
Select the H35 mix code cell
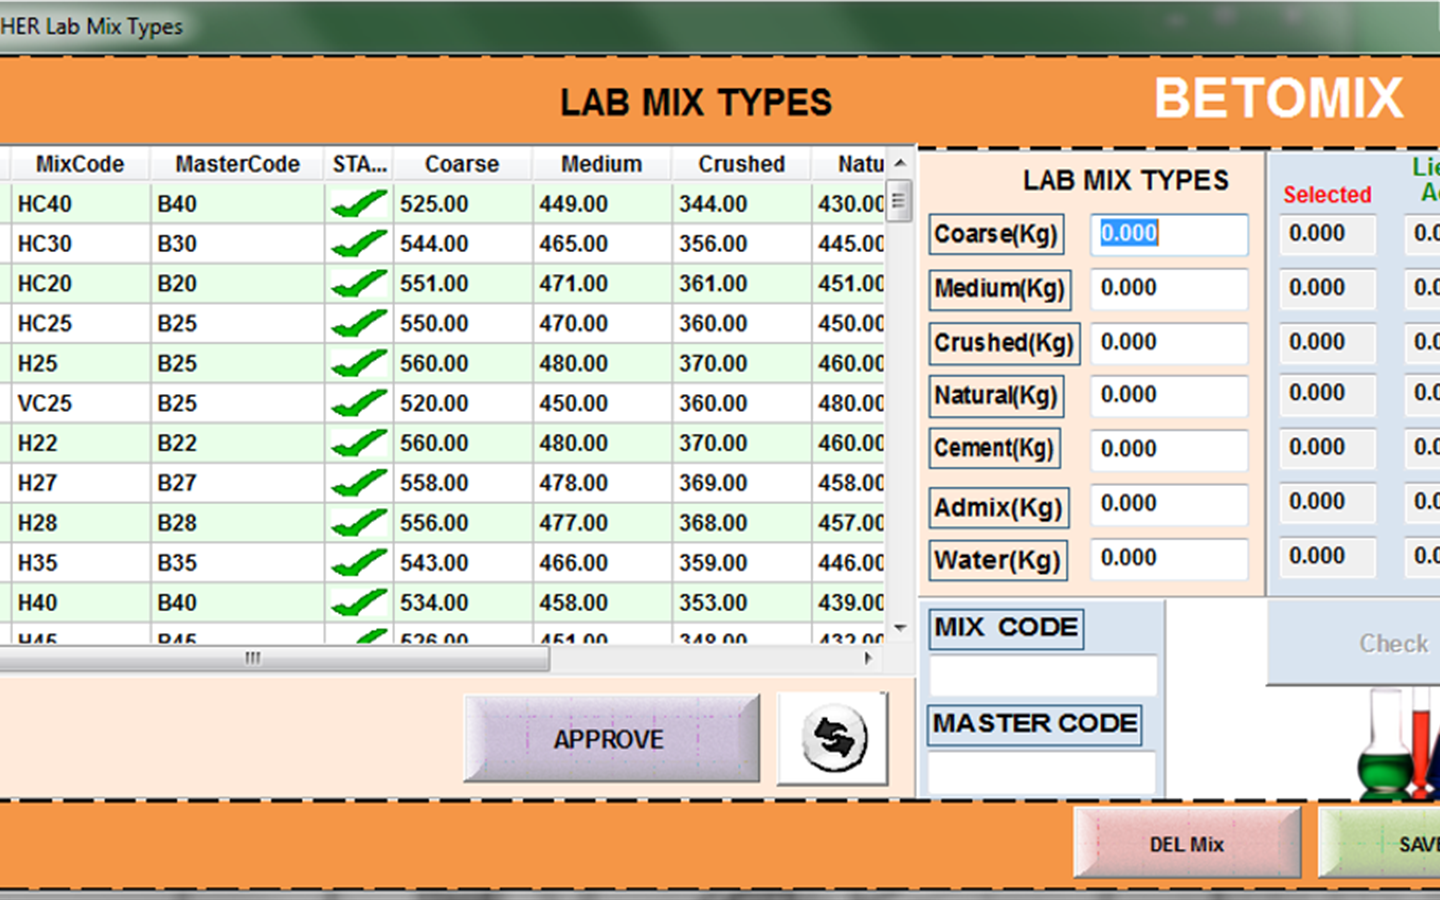(80, 563)
